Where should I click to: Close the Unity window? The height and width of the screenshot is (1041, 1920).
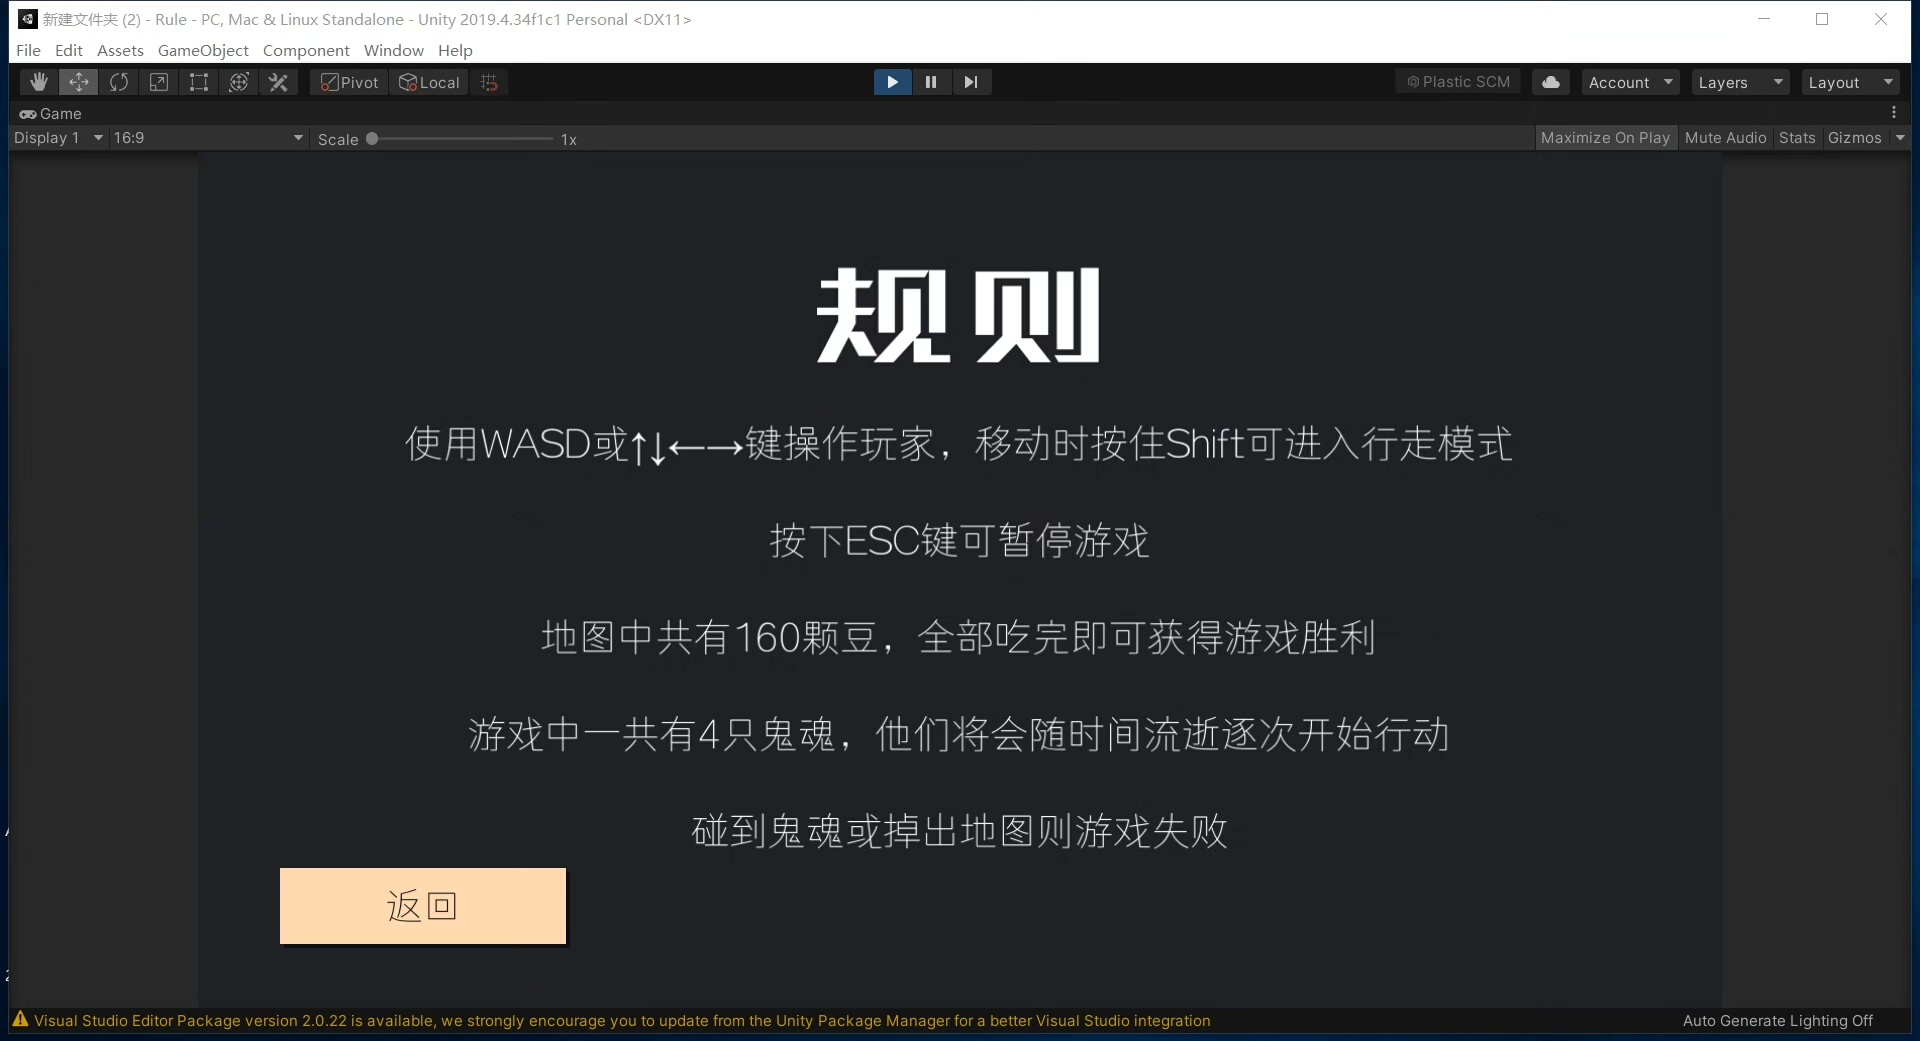(x=1880, y=19)
